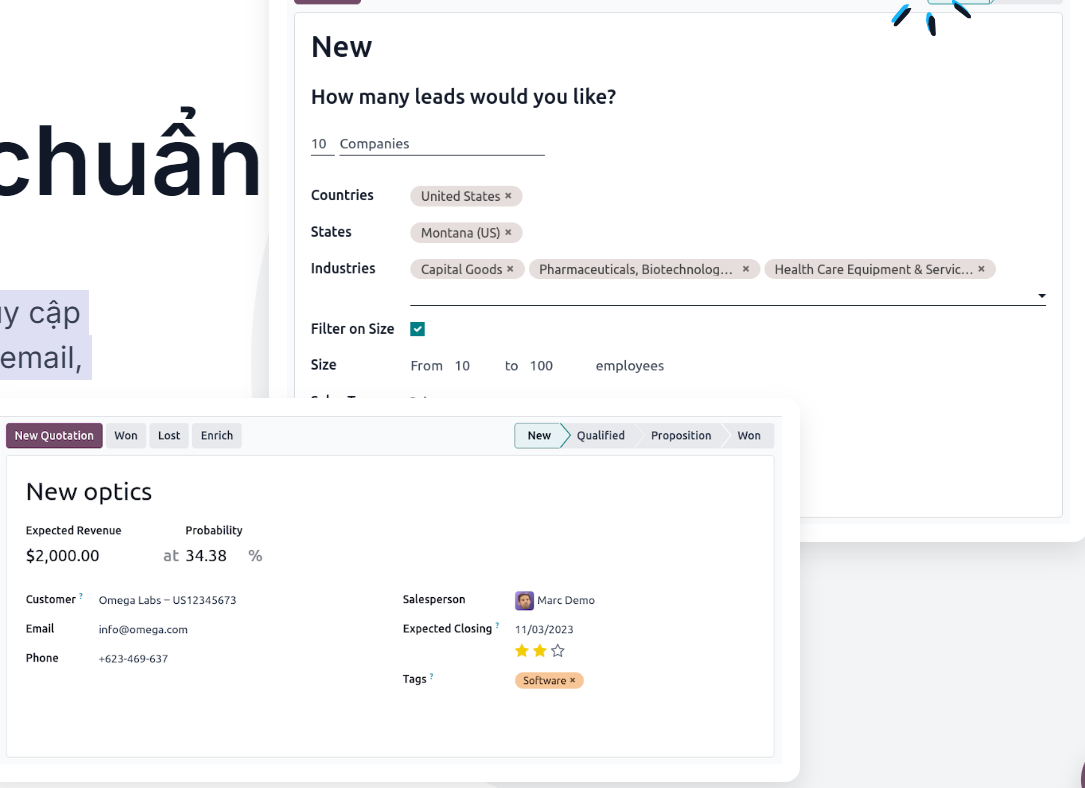Click the info@omega.com email field
1085x788 pixels.
(x=143, y=630)
